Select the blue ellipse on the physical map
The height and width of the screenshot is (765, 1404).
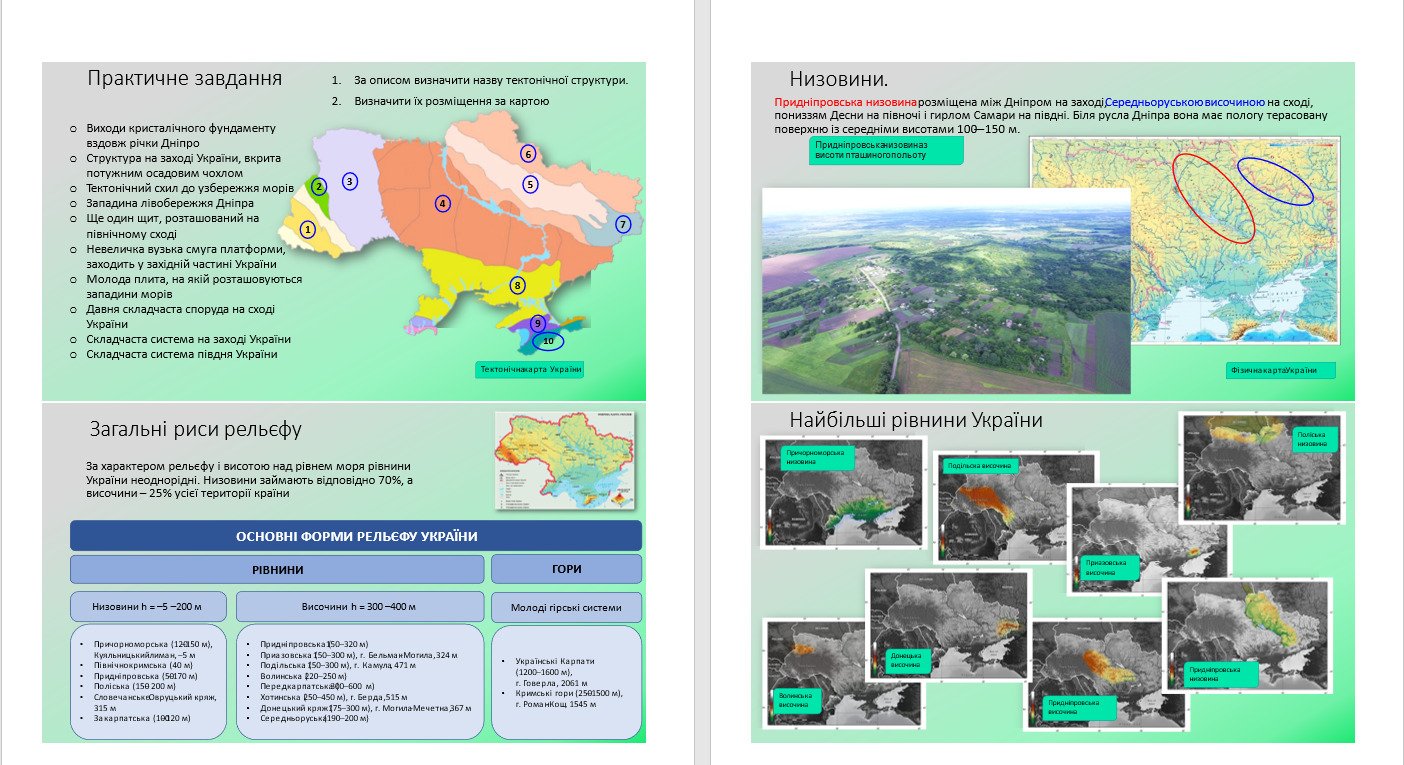(x=1275, y=181)
